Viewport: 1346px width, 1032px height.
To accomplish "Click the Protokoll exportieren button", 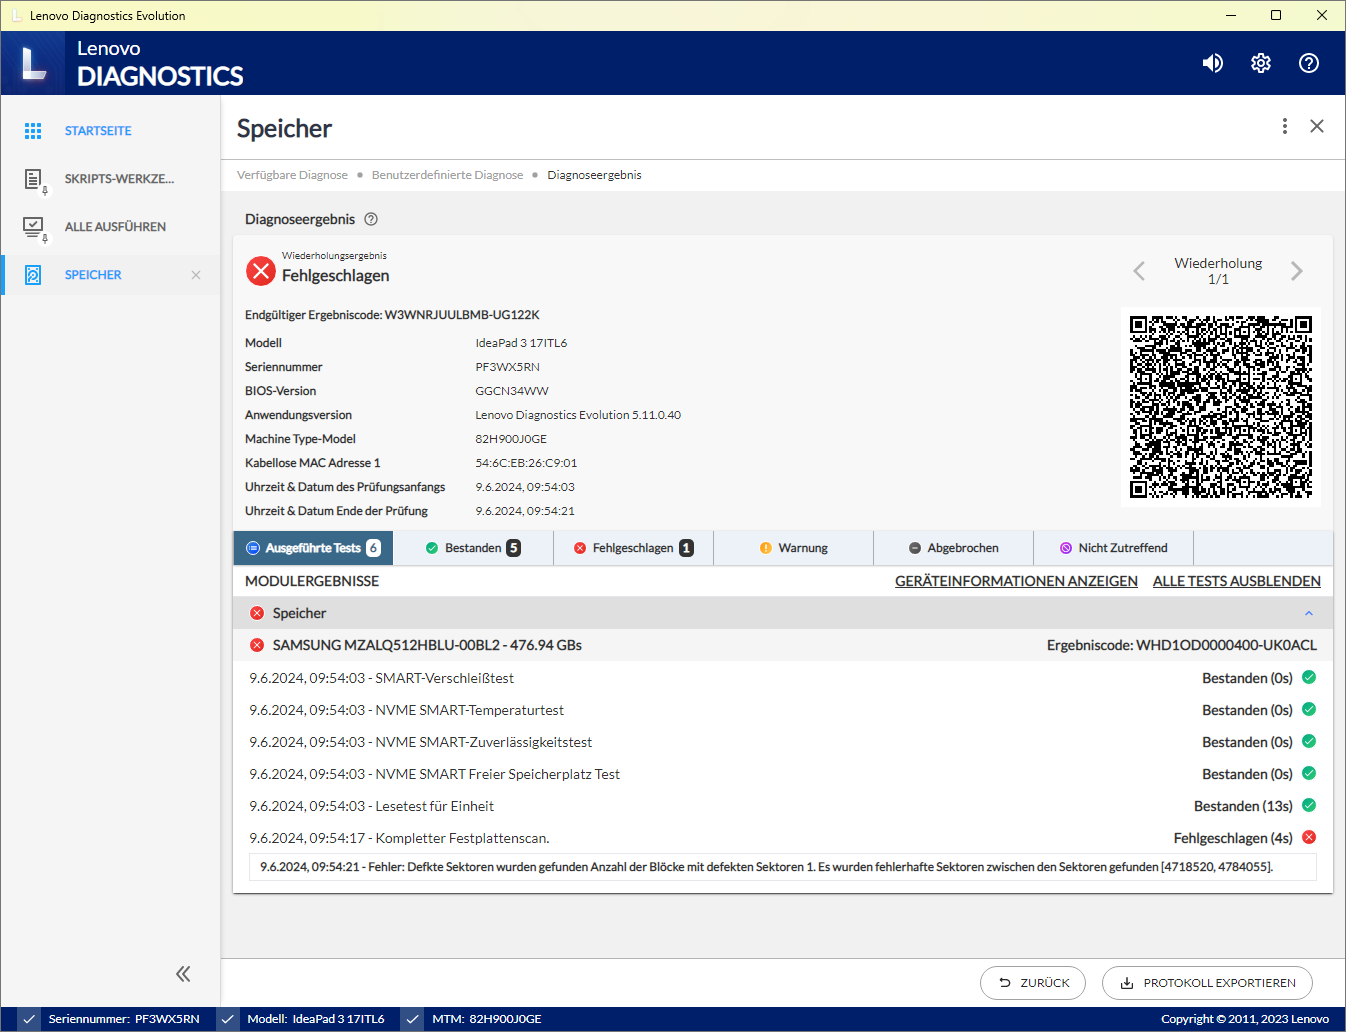I will coord(1207,983).
